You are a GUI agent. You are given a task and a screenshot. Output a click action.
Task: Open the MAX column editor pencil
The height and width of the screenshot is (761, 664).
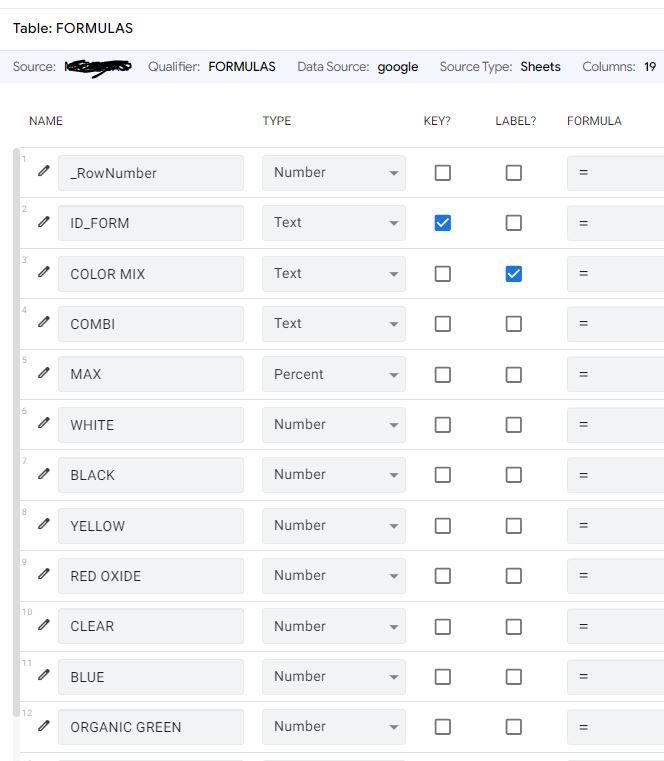click(x=44, y=372)
